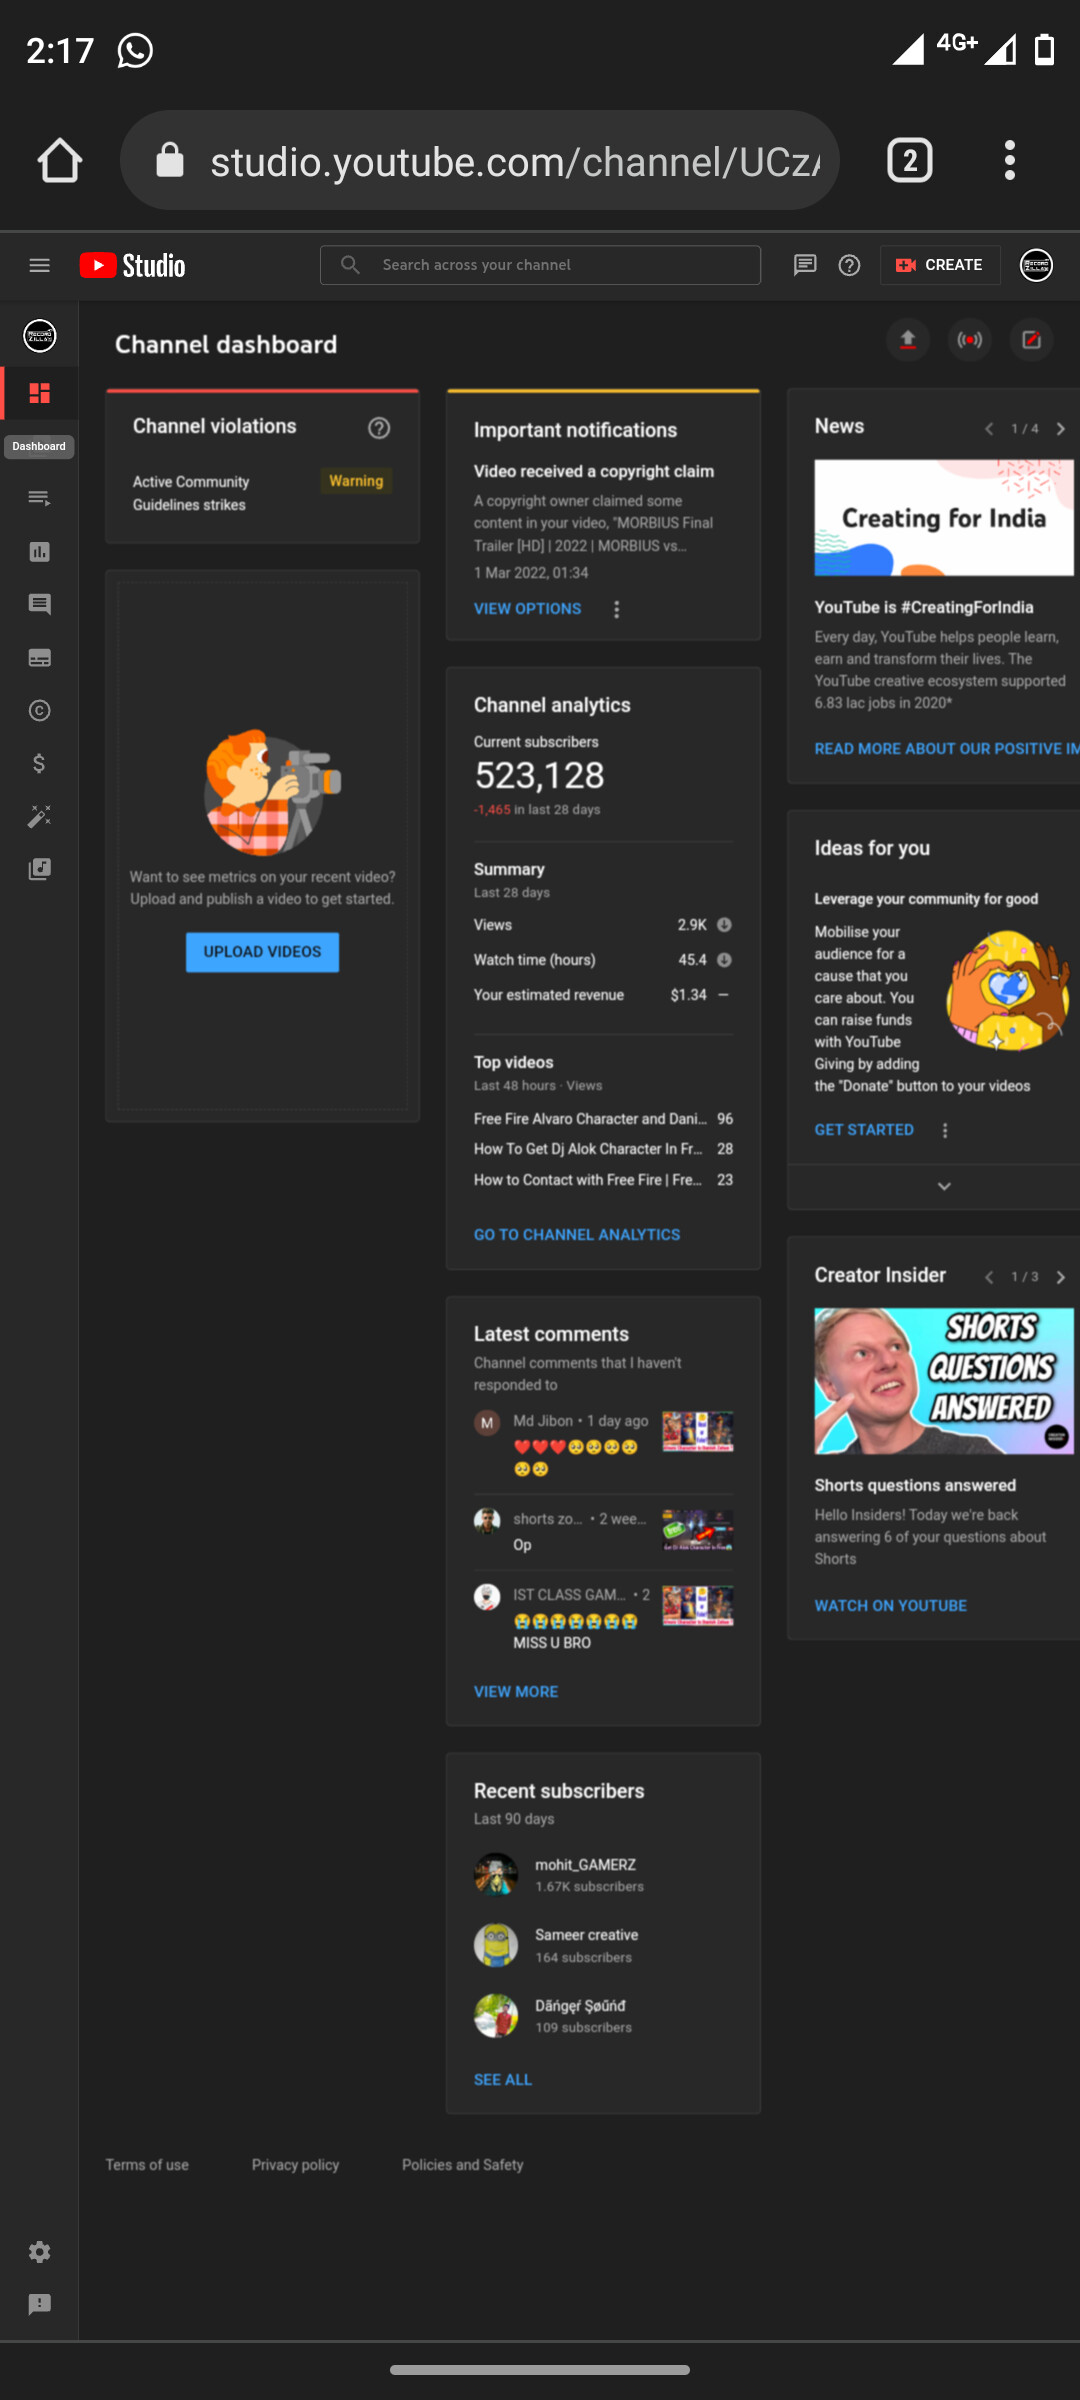This screenshot has height=2400, width=1080.
Task: Click the create post pencil icon
Action: 1031,340
